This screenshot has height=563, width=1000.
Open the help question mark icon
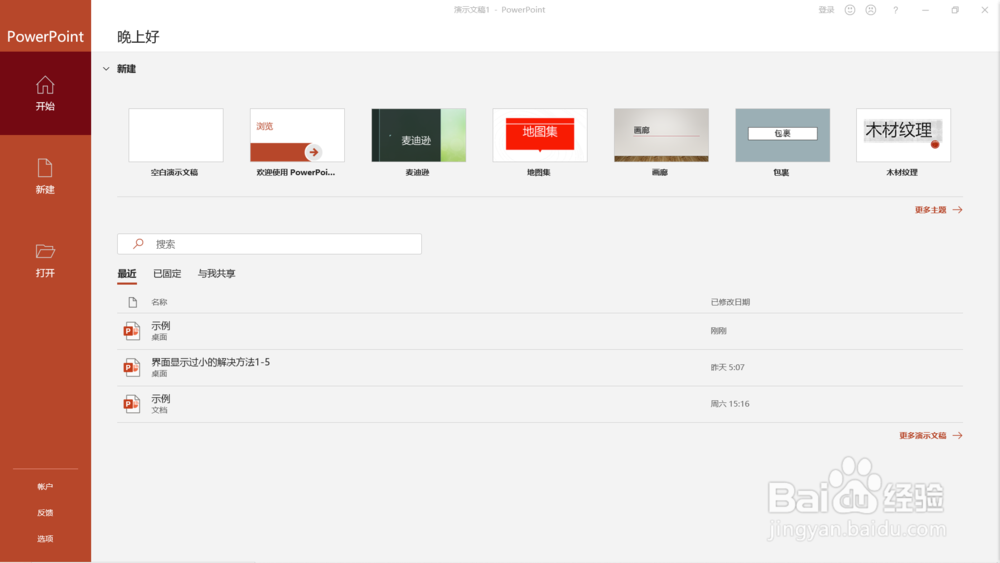(x=895, y=10)
